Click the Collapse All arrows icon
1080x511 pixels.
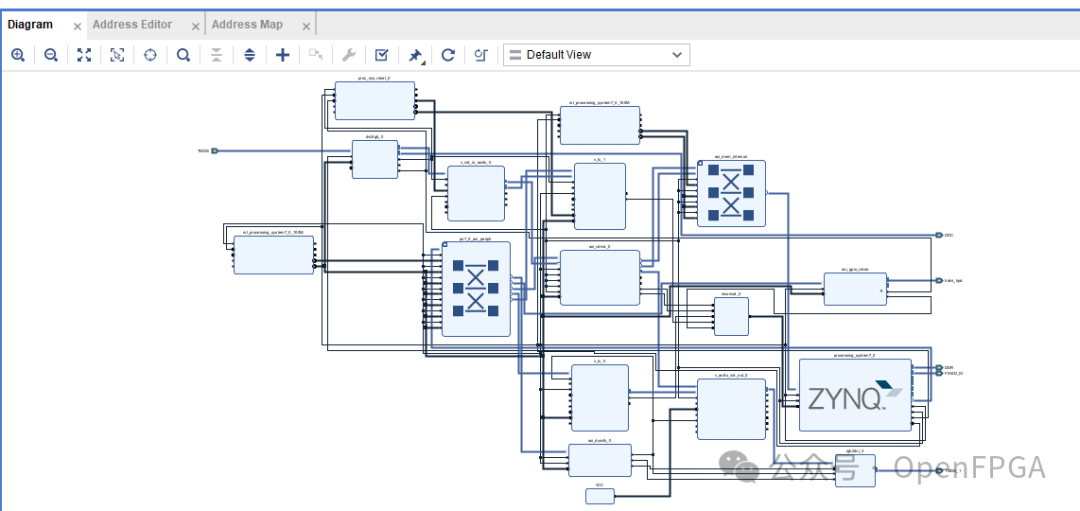tap(216, 55)
